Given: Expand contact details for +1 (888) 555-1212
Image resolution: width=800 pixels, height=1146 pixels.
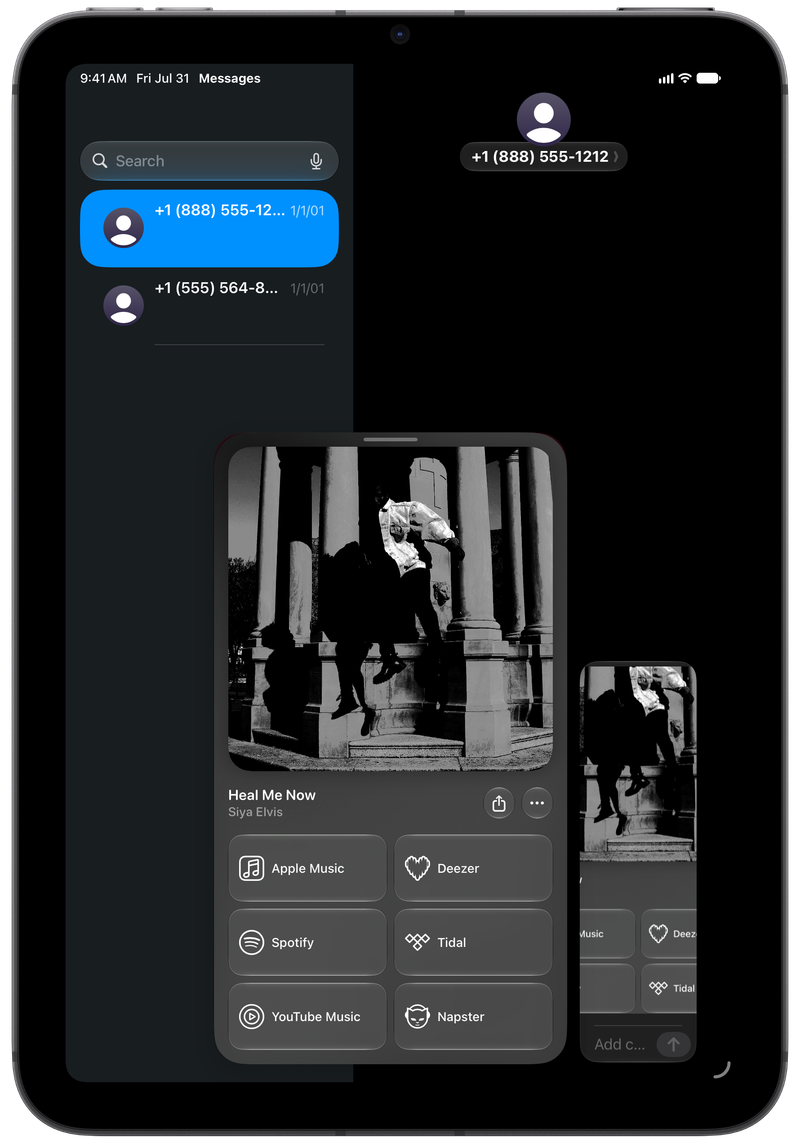Looking at the screenshot, I should click(x=544, y=156).
